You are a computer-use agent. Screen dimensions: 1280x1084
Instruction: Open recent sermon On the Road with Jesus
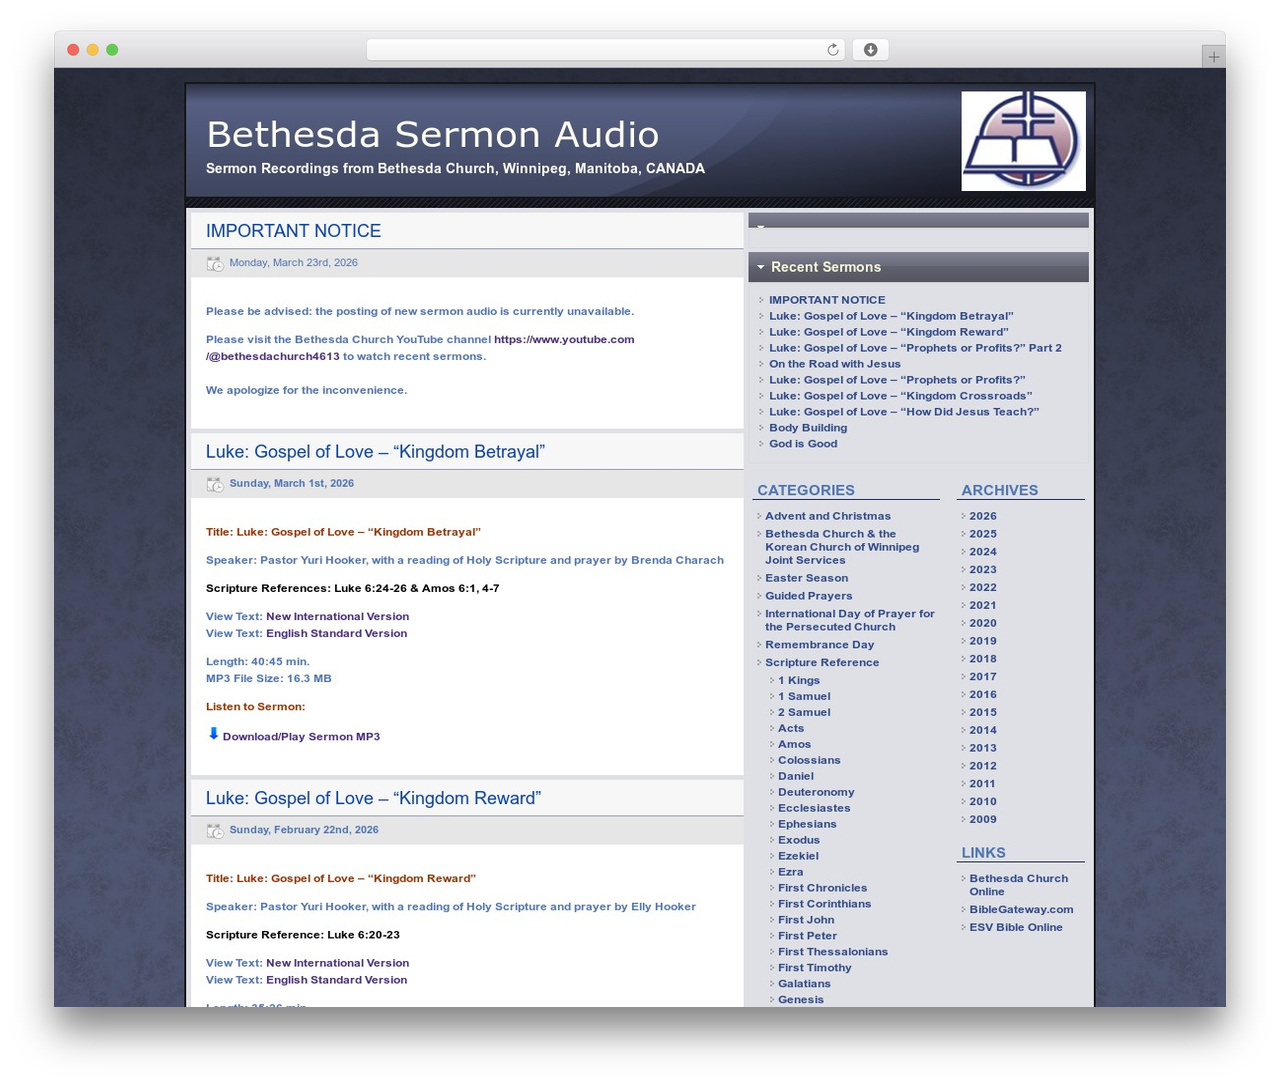point(835,364)
